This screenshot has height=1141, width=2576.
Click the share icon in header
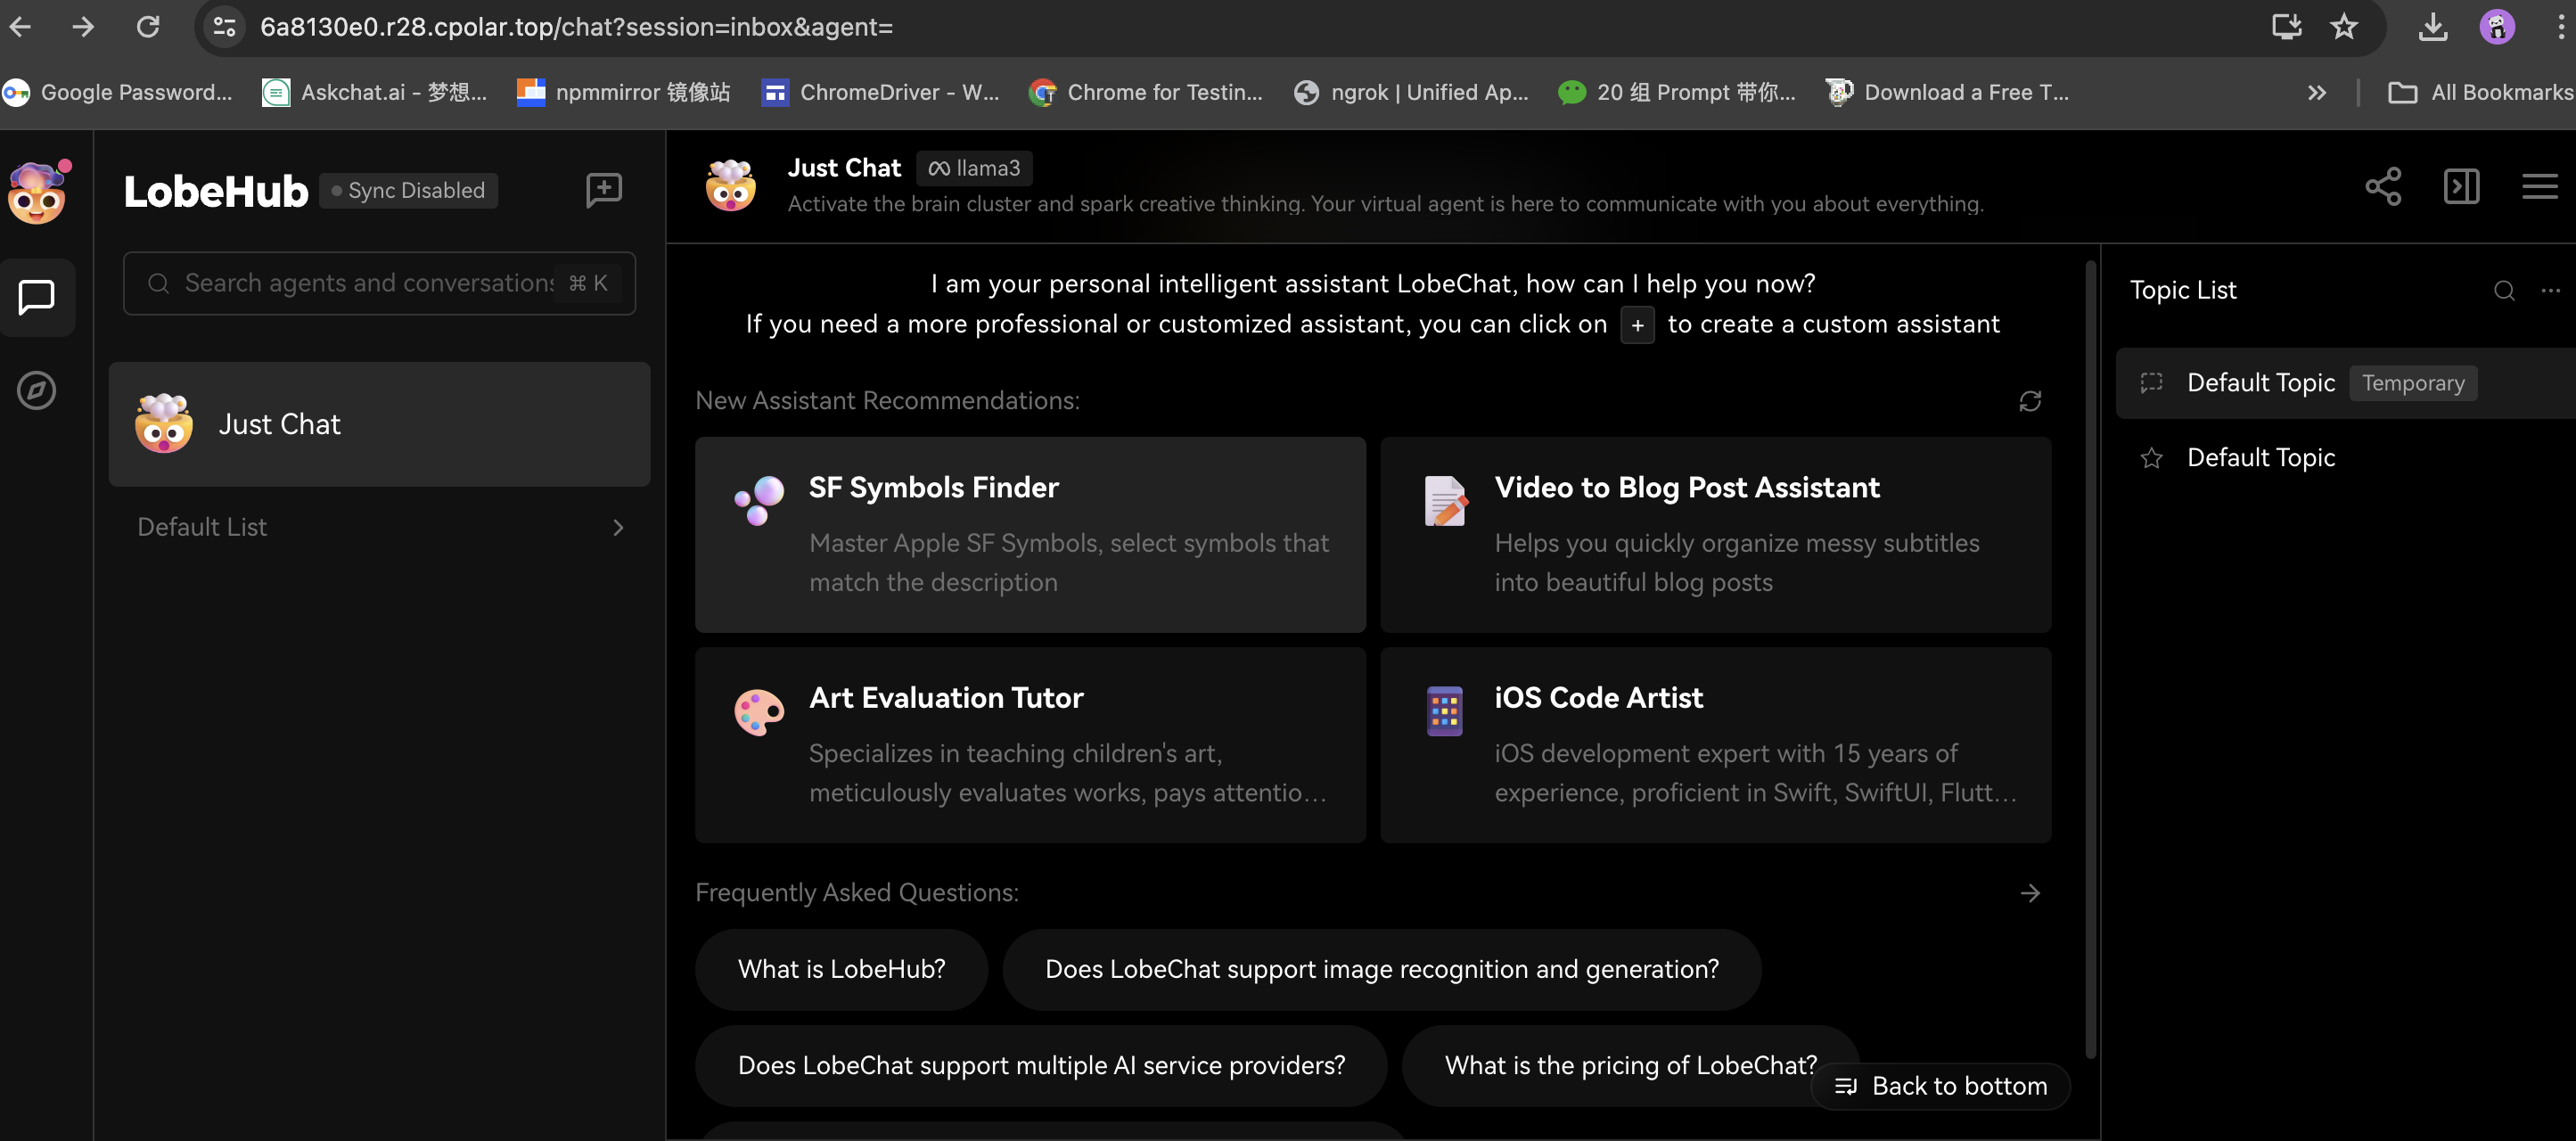point(2383,186)
